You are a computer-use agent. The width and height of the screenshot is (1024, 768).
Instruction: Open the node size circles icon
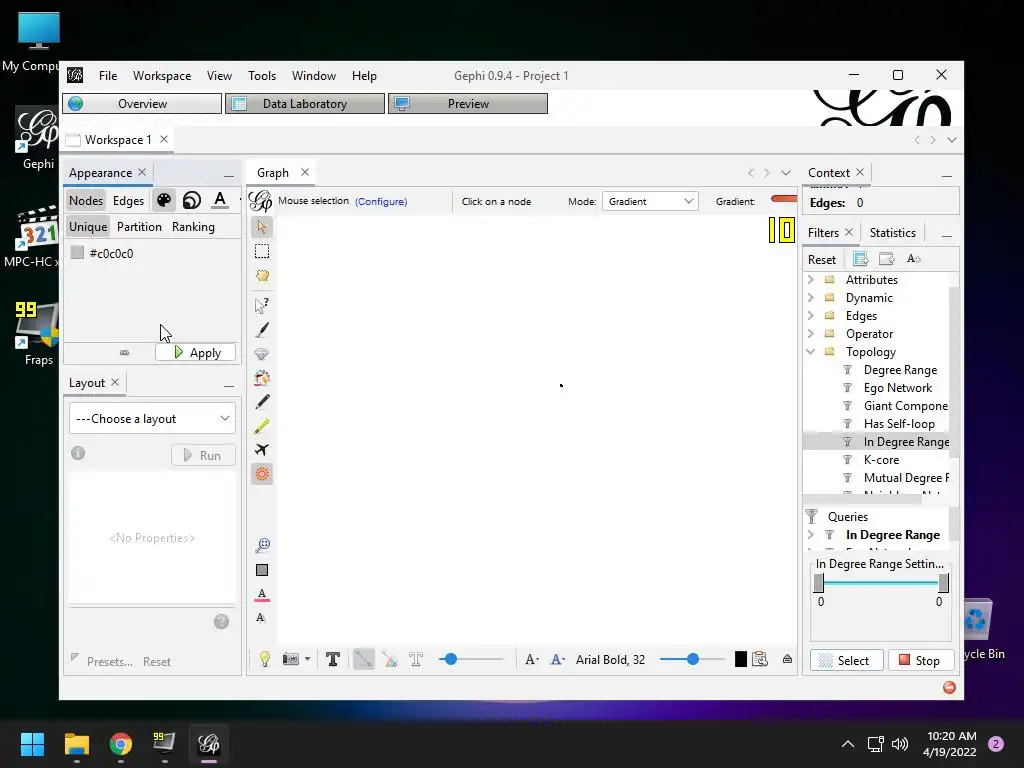point(192,200)
